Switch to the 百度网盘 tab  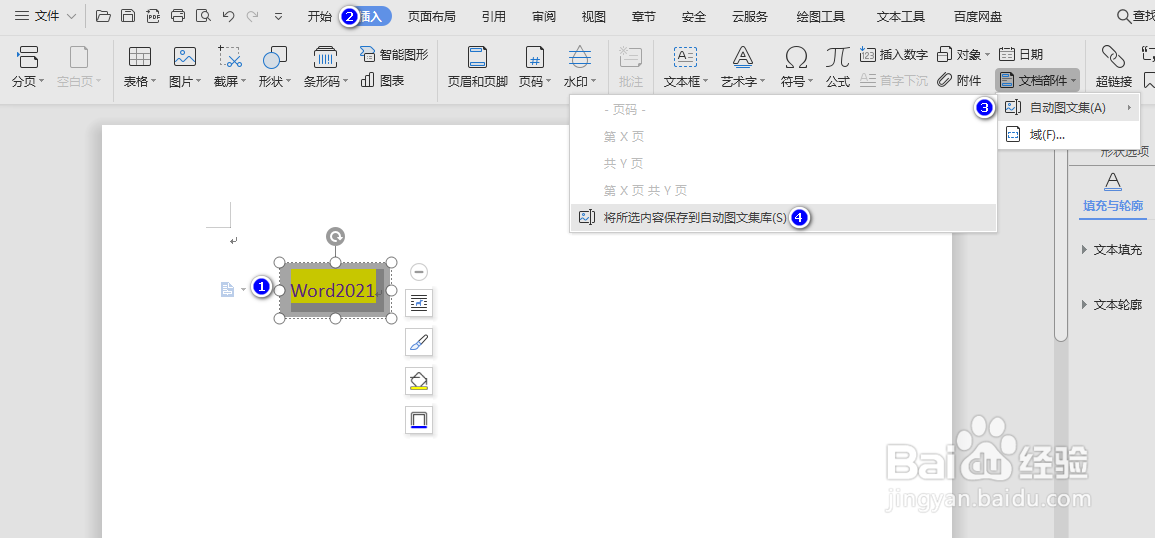[x=978, y=16]
